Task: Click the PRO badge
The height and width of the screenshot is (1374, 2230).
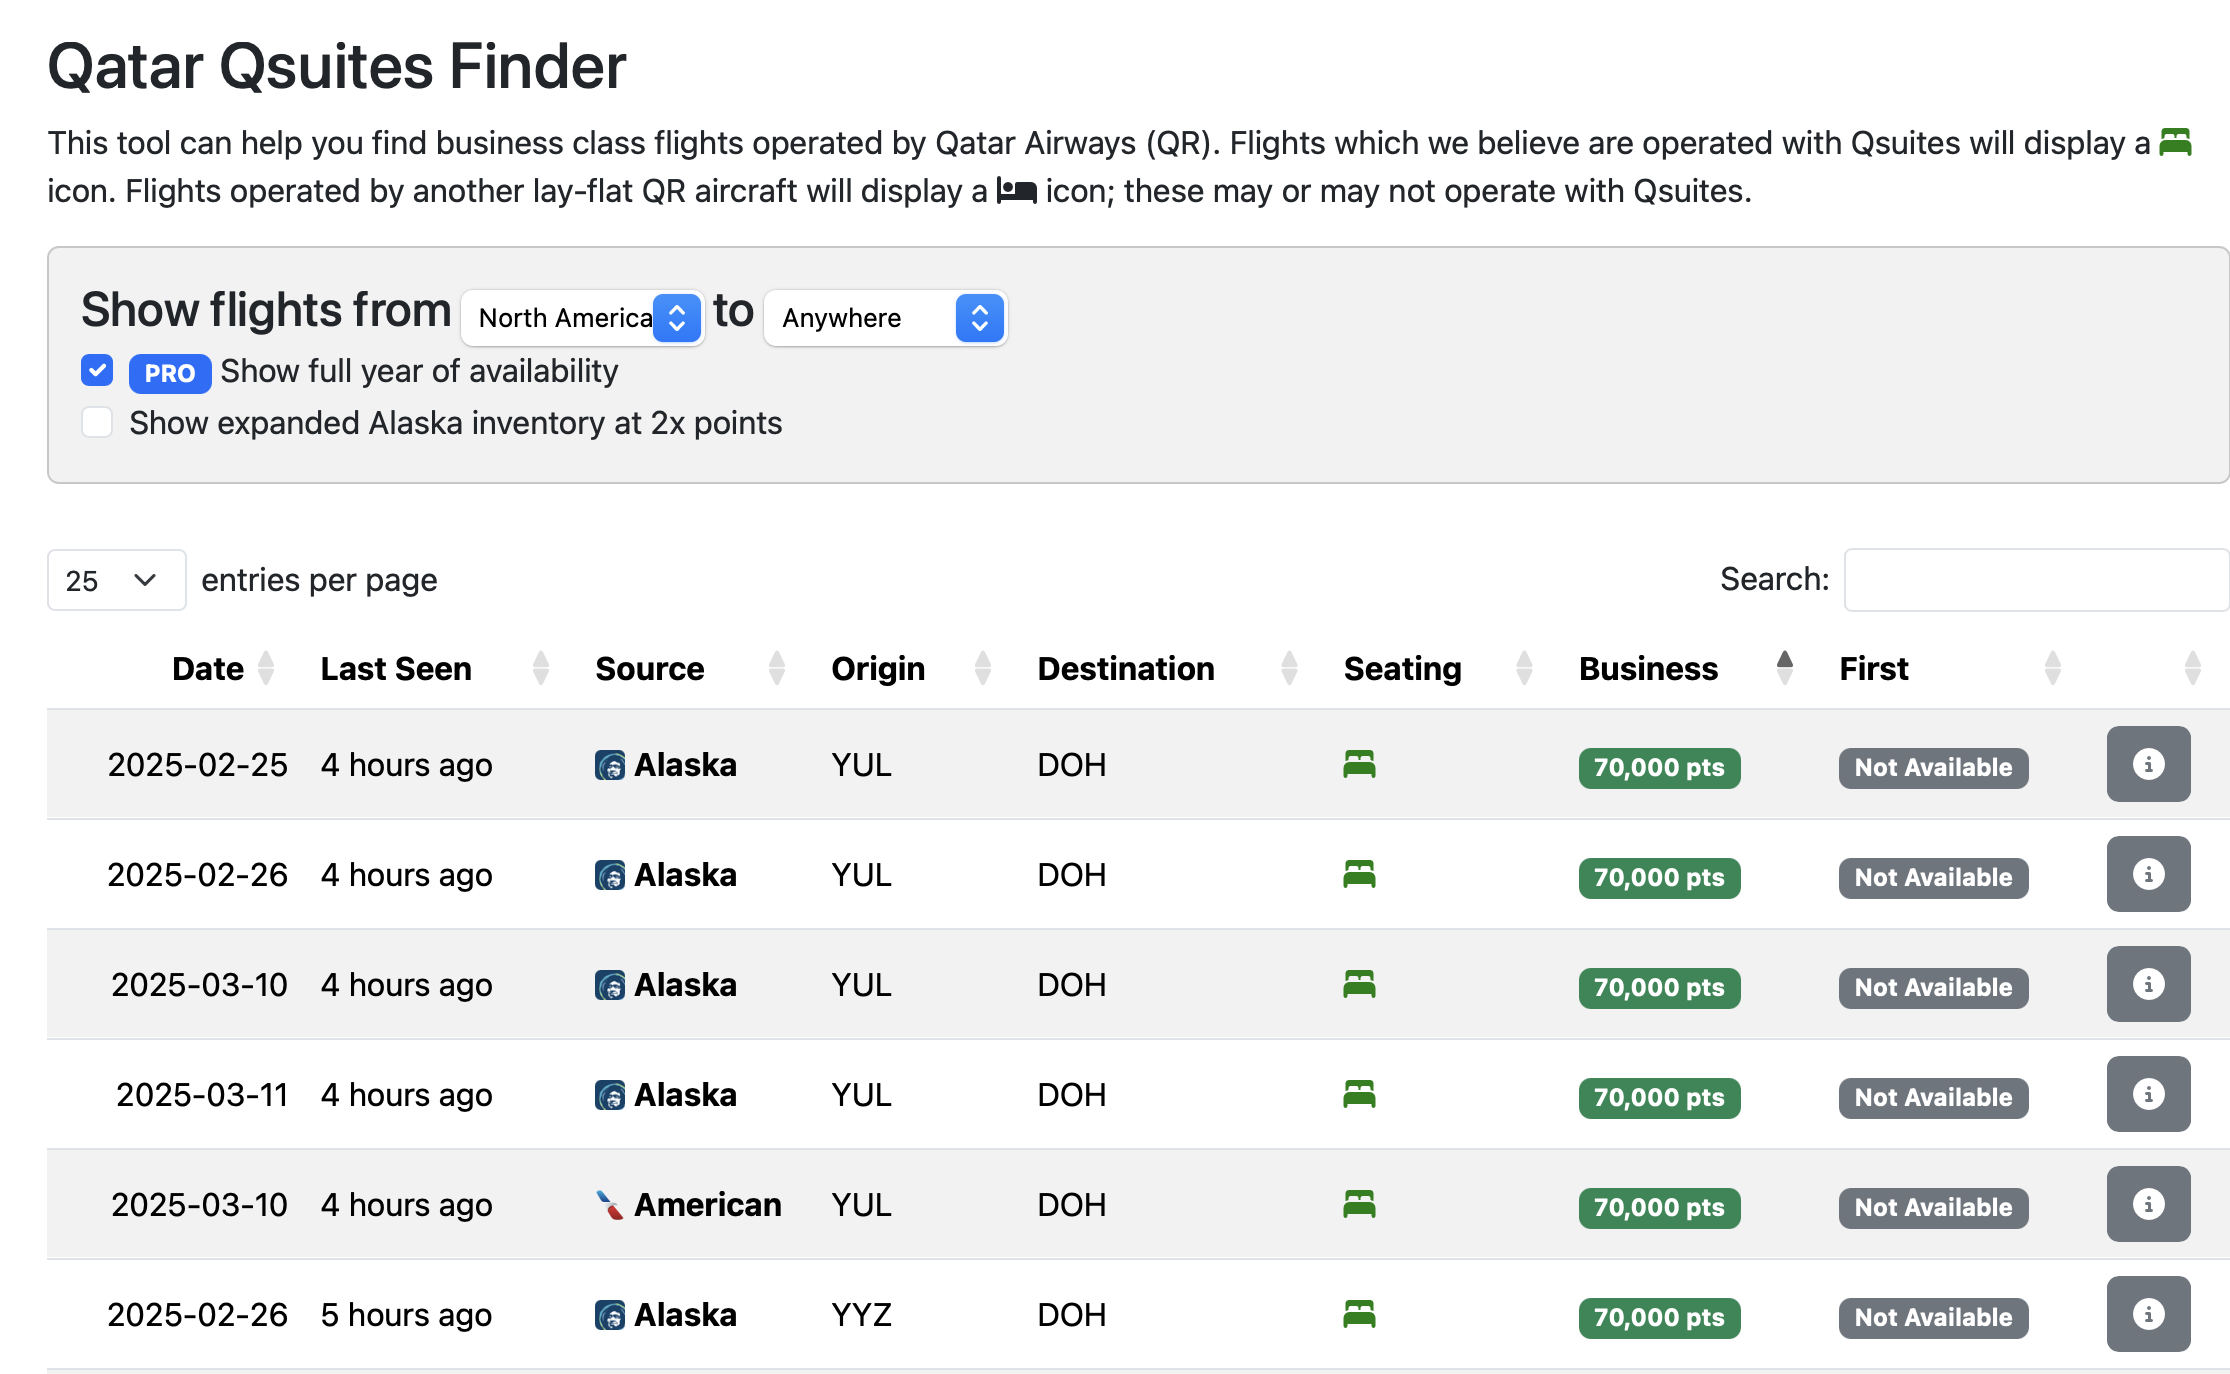Action: [x=170, y=373]
